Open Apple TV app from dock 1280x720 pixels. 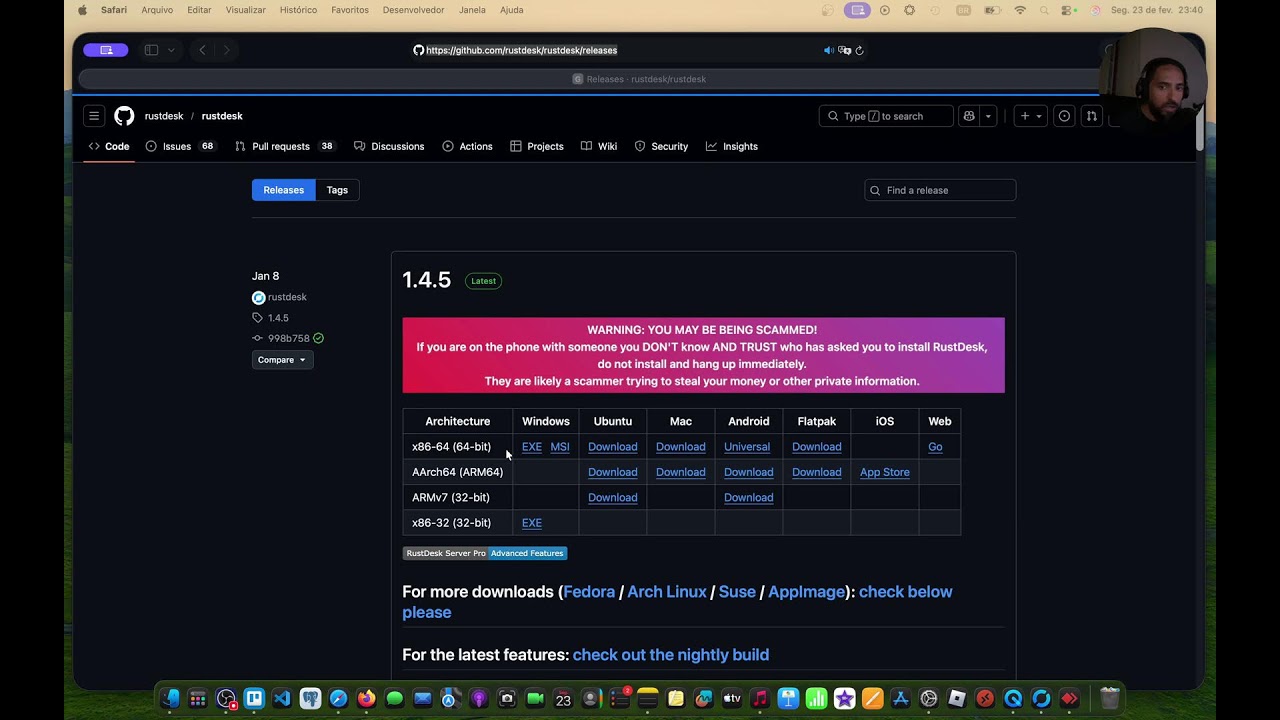click(732, 699)
